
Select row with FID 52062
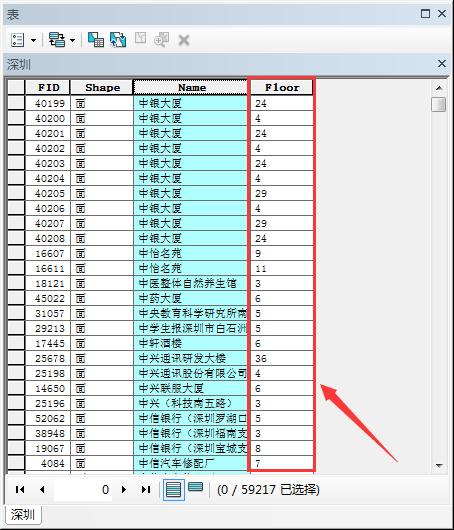coord(16,418)
